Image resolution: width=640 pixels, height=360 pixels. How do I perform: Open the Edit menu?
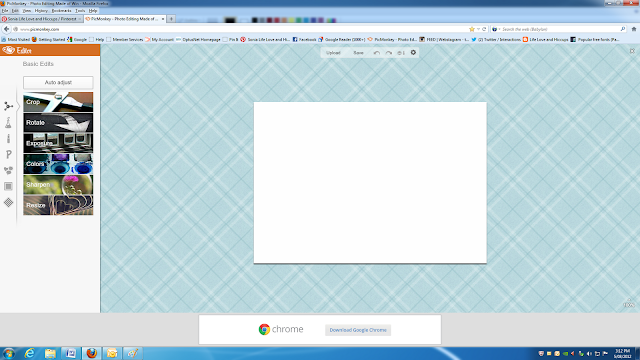pos(15,11)
